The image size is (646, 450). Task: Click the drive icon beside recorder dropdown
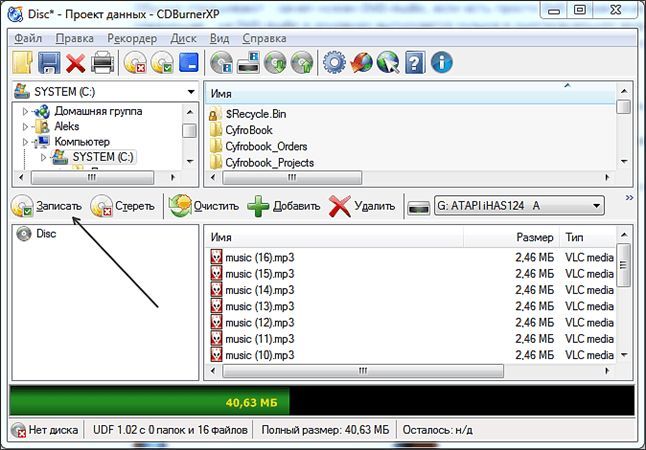coord(419,207)
